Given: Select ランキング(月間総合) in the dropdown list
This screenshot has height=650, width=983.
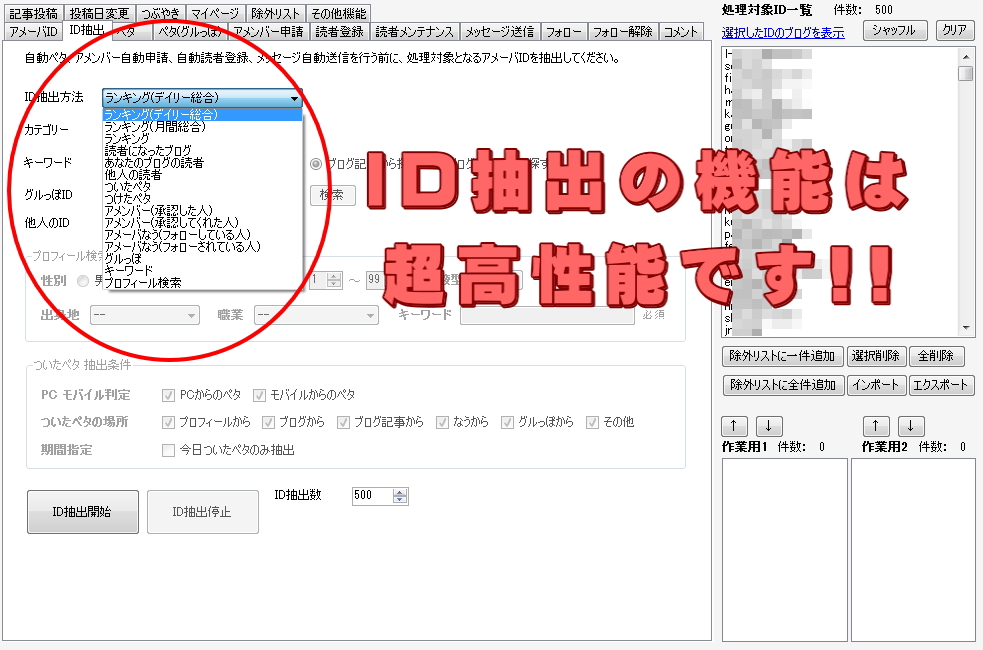Looking at the screenshot, I should click(155, 127).
